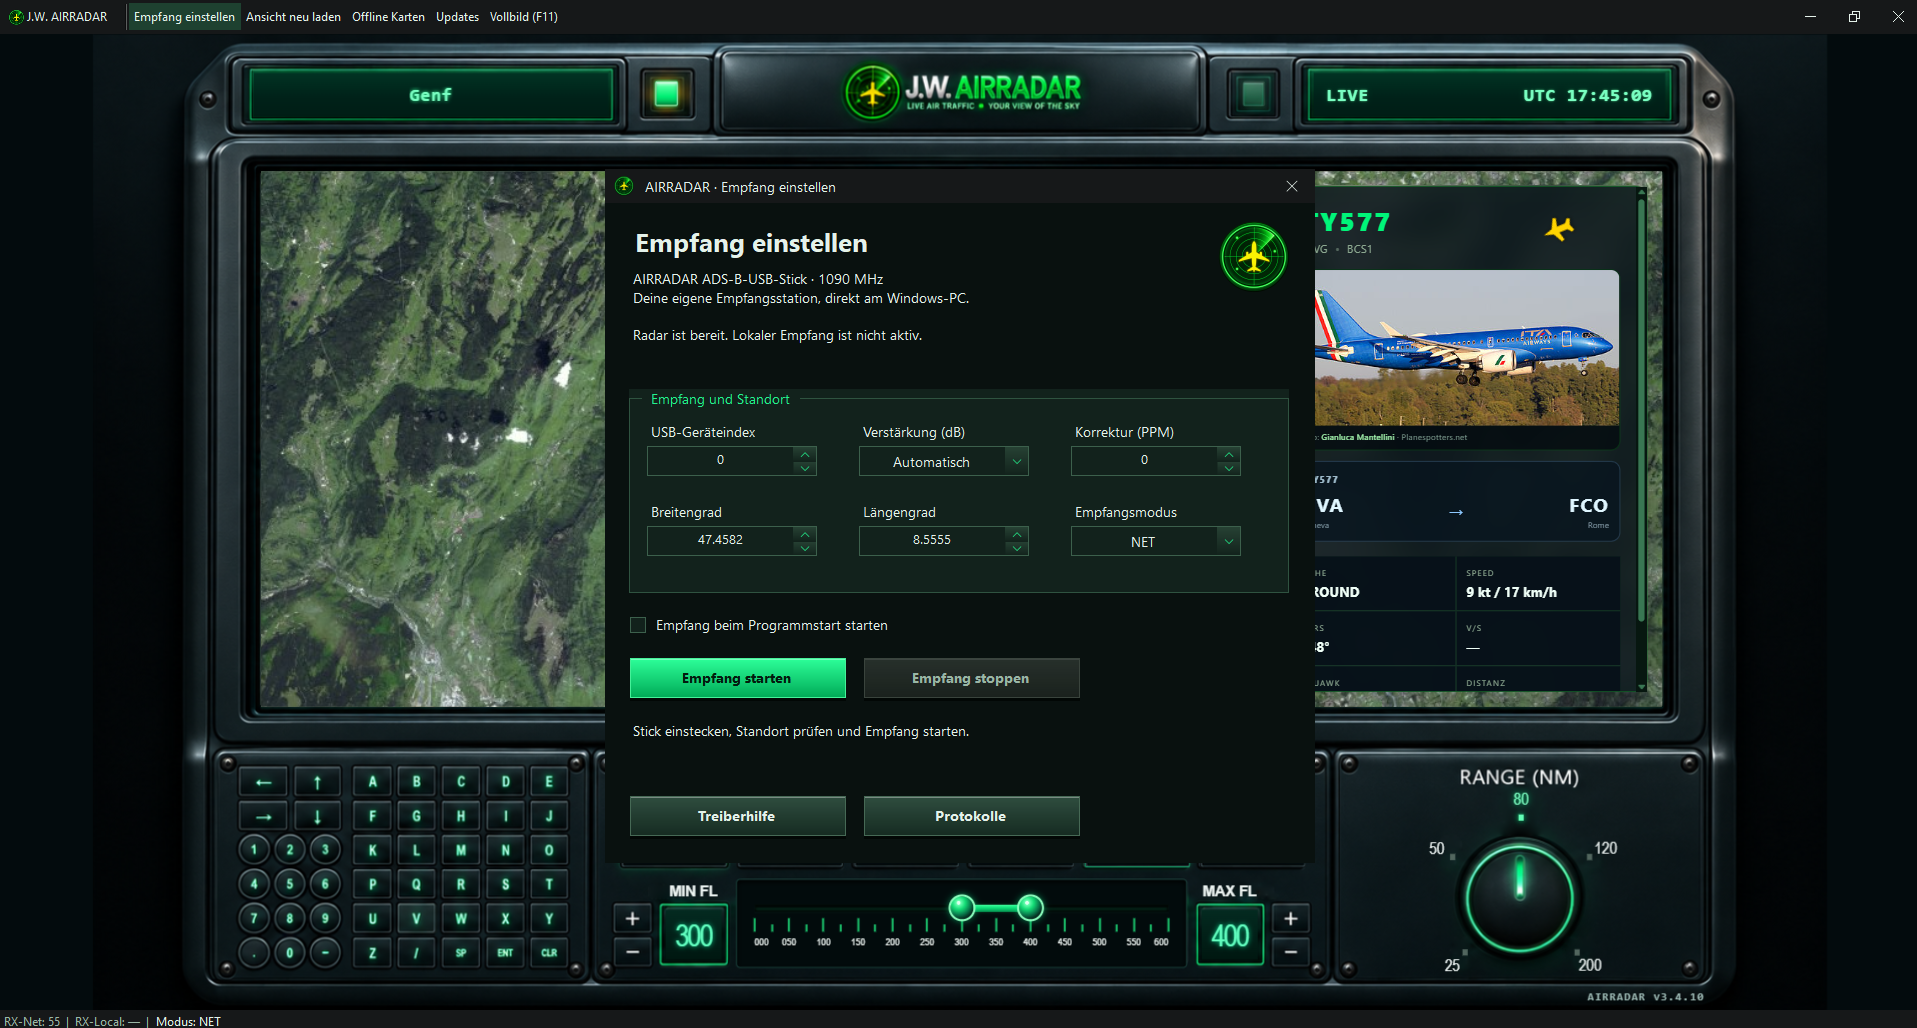The height and width of the screenshot is (1028, 1917).
Task: Toggle the lit green square button beside Genf
Action: (x=666, y=94)
